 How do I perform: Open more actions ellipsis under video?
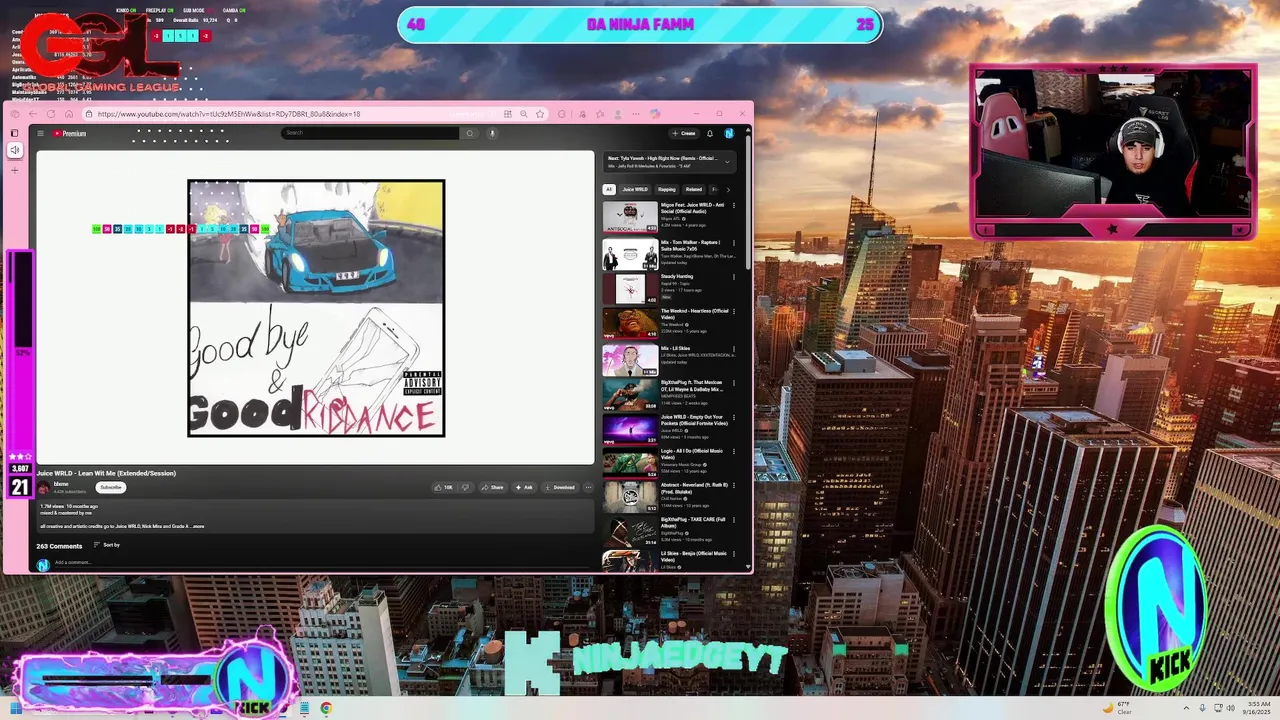click(588, 487)
